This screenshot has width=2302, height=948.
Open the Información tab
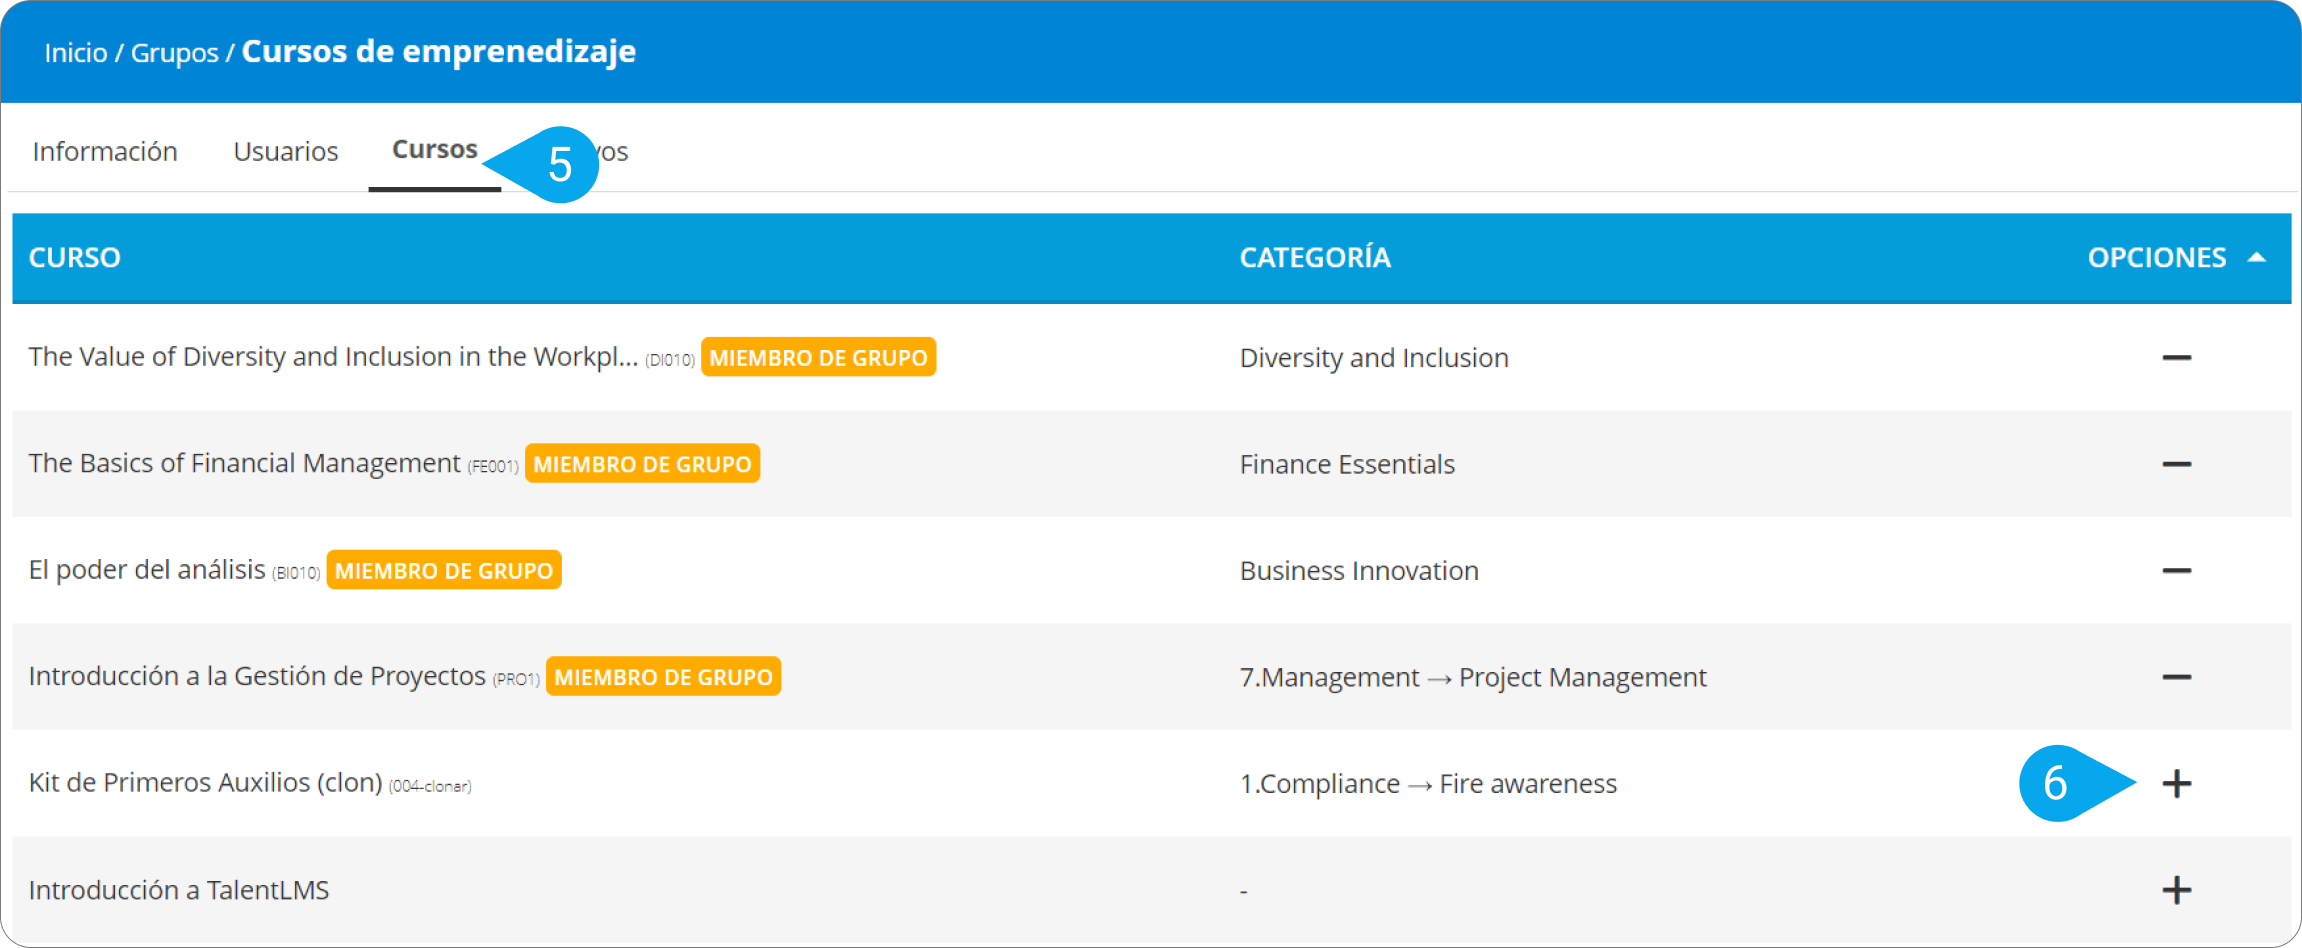(105, 152)
